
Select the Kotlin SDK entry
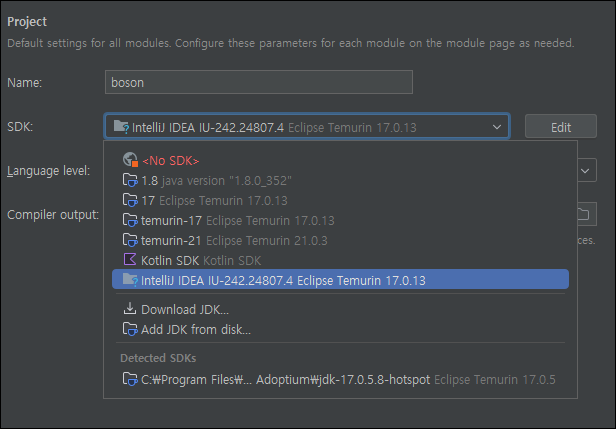click(x=340, y=260)
